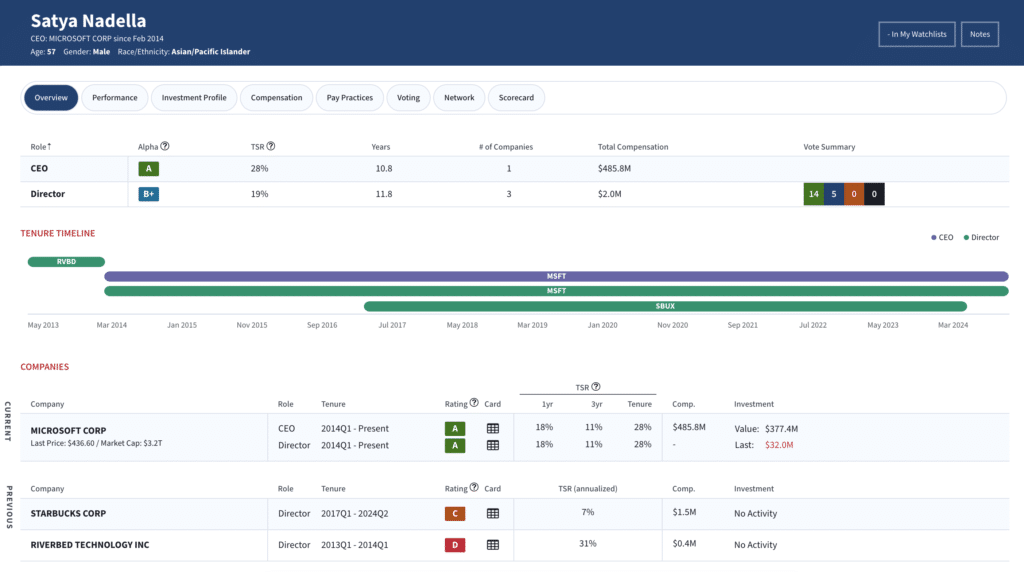Open Rating help icon in previous companies
The image size is (1024, 572).
pos(474,487)
